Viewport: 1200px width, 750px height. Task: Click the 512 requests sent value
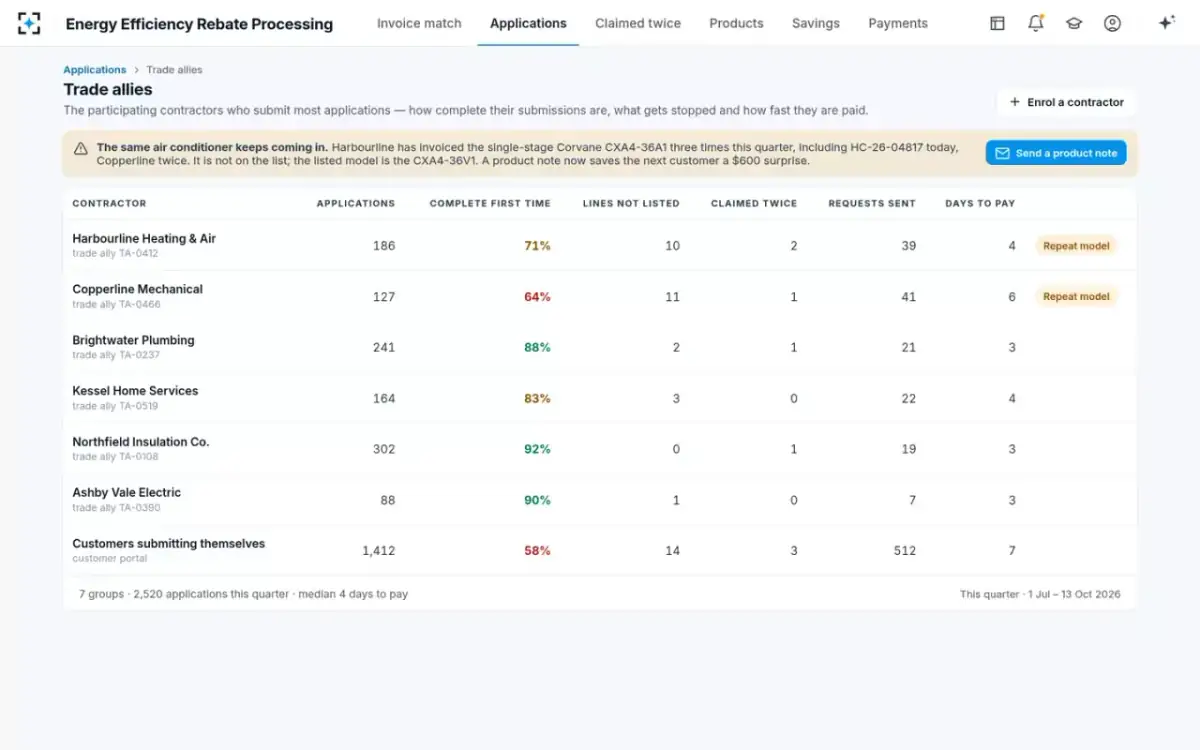[905, 551]
